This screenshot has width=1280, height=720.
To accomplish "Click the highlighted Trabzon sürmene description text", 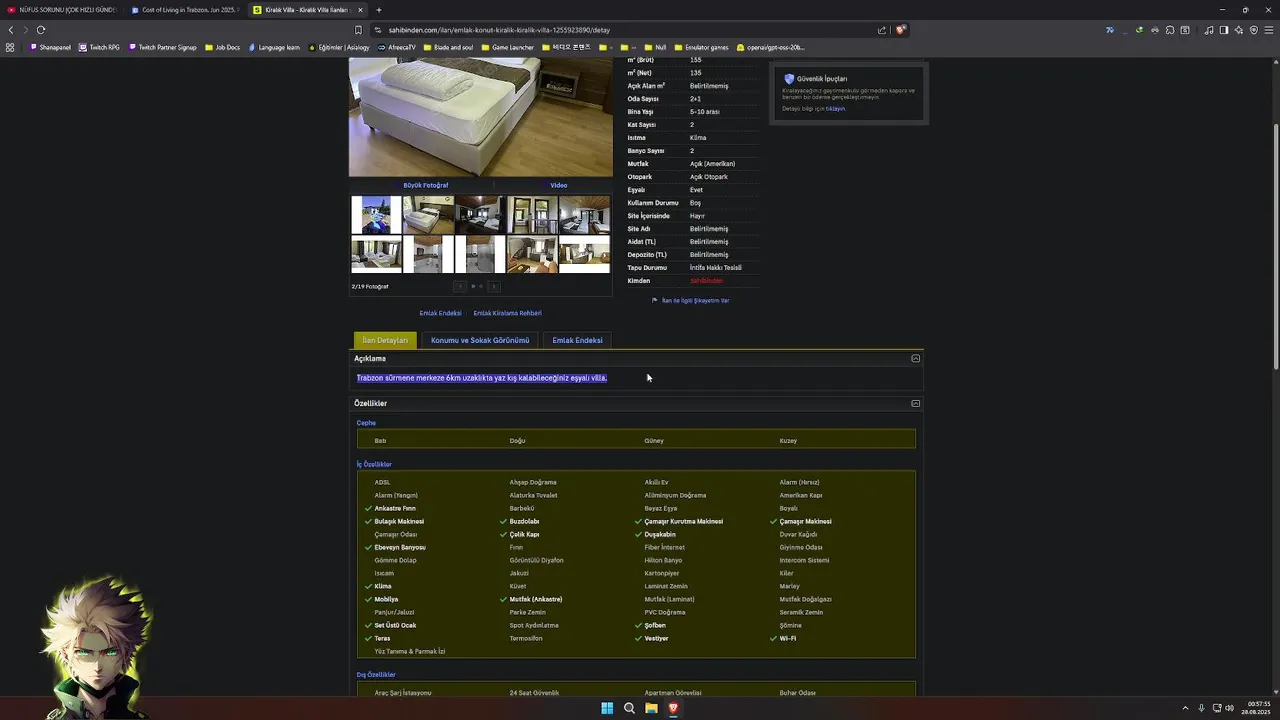I will [x=482, y=378].
